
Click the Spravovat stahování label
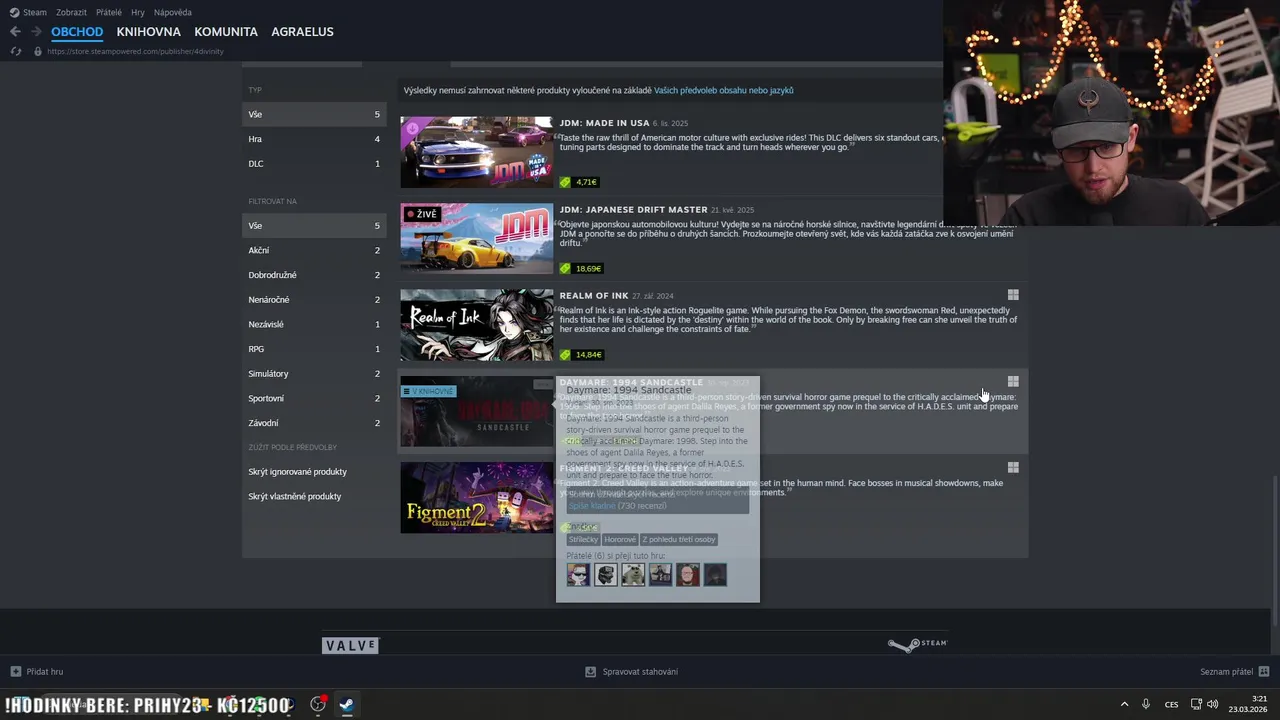(640, 671)
